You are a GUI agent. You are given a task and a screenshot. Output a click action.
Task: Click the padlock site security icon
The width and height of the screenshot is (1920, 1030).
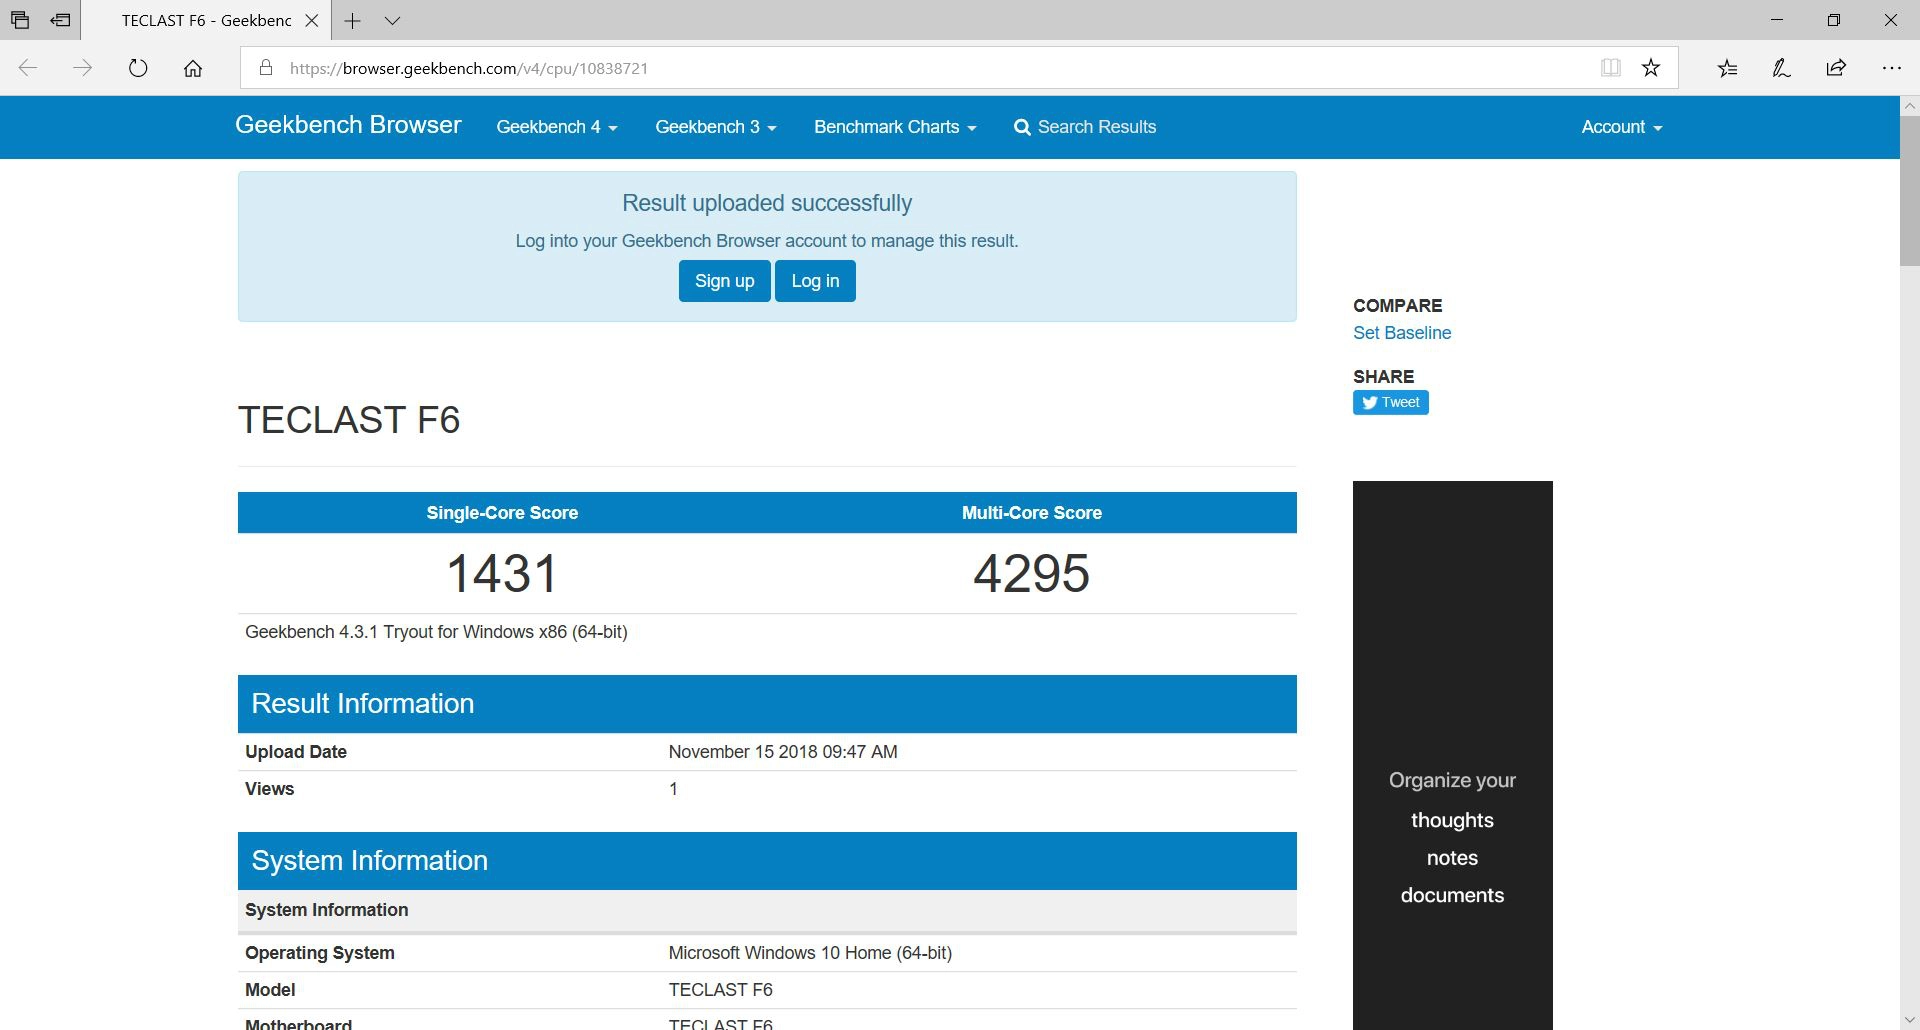click(265, 68)
